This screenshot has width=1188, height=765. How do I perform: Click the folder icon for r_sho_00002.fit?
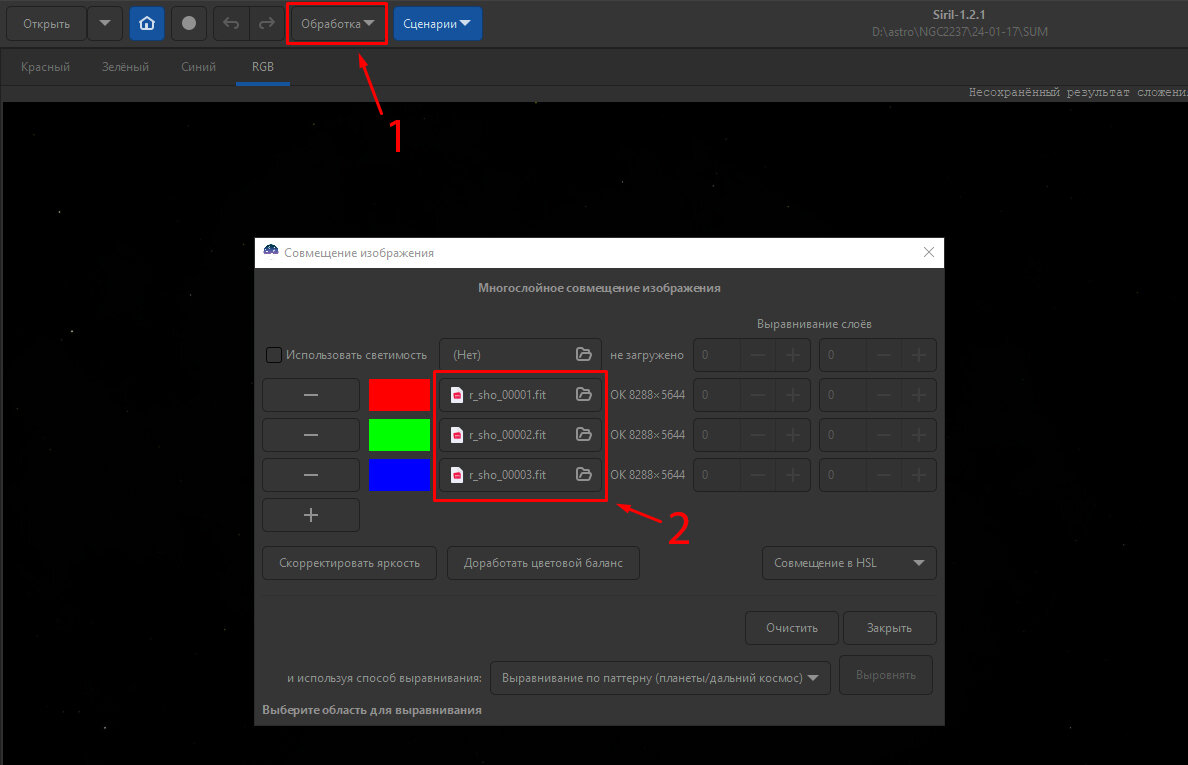pyautogui.click(x=583, y=435)
